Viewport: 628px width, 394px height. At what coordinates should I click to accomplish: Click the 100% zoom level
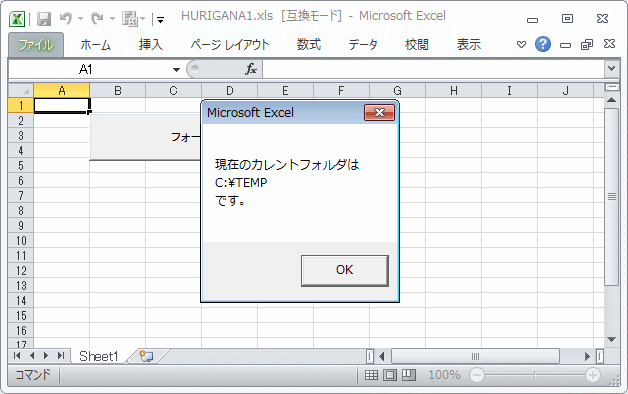pos(444,375)
